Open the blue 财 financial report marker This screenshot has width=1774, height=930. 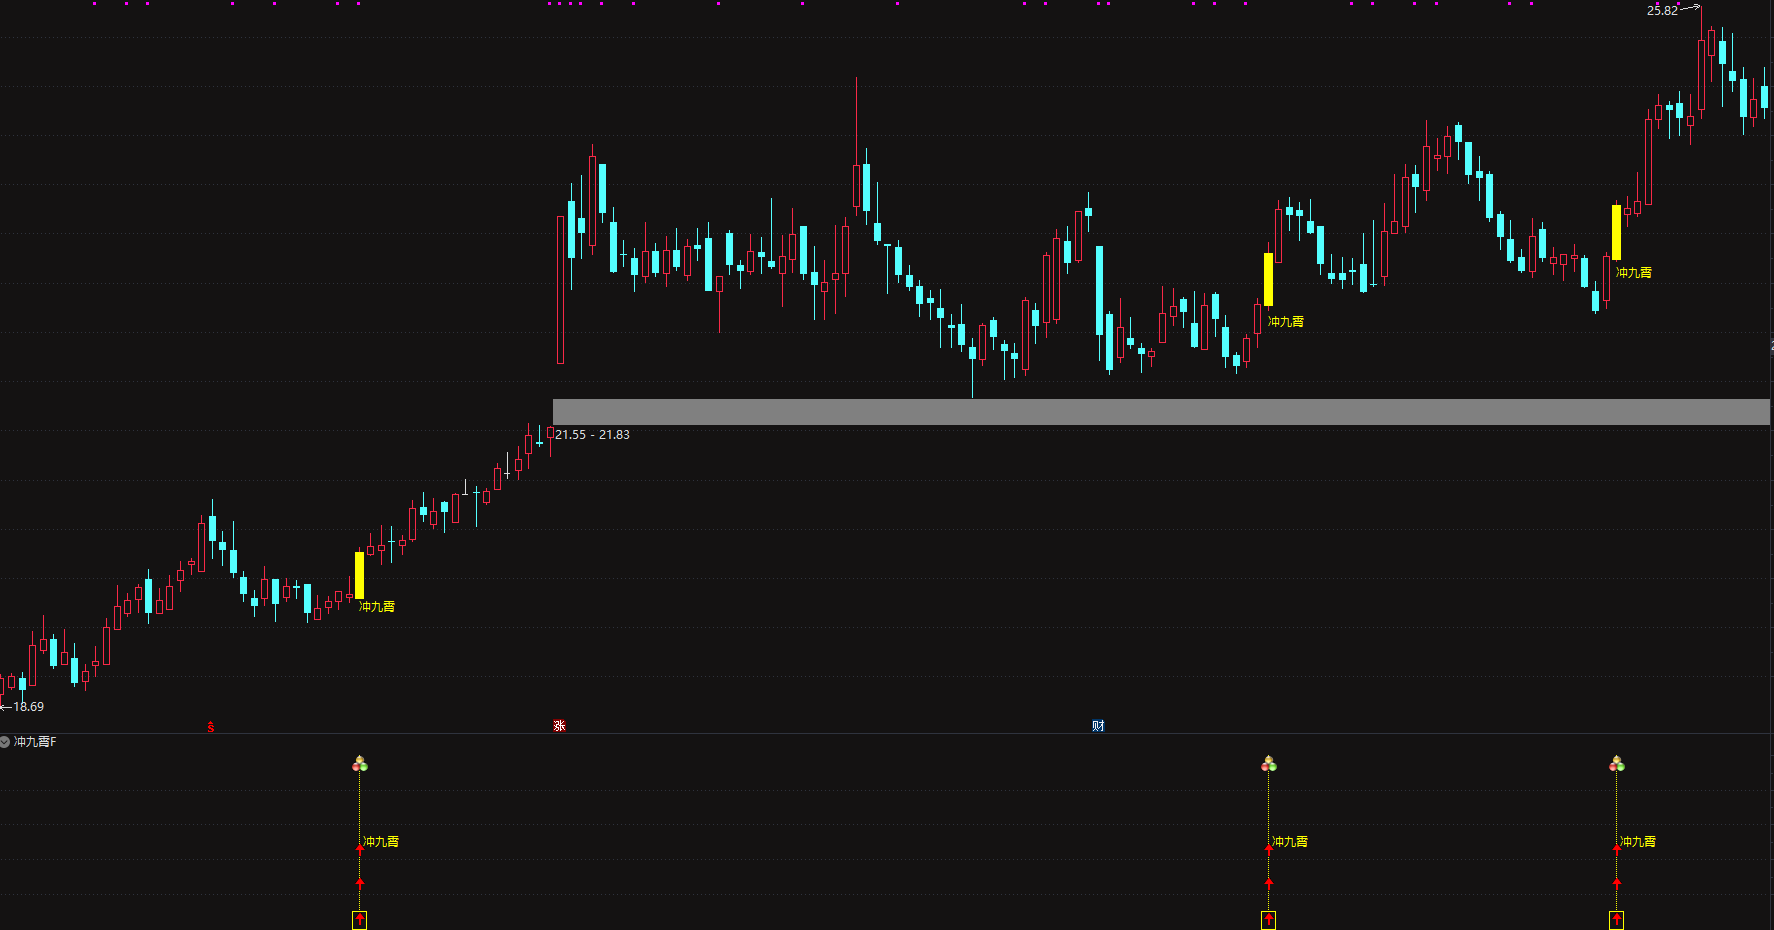point(1098,725)
